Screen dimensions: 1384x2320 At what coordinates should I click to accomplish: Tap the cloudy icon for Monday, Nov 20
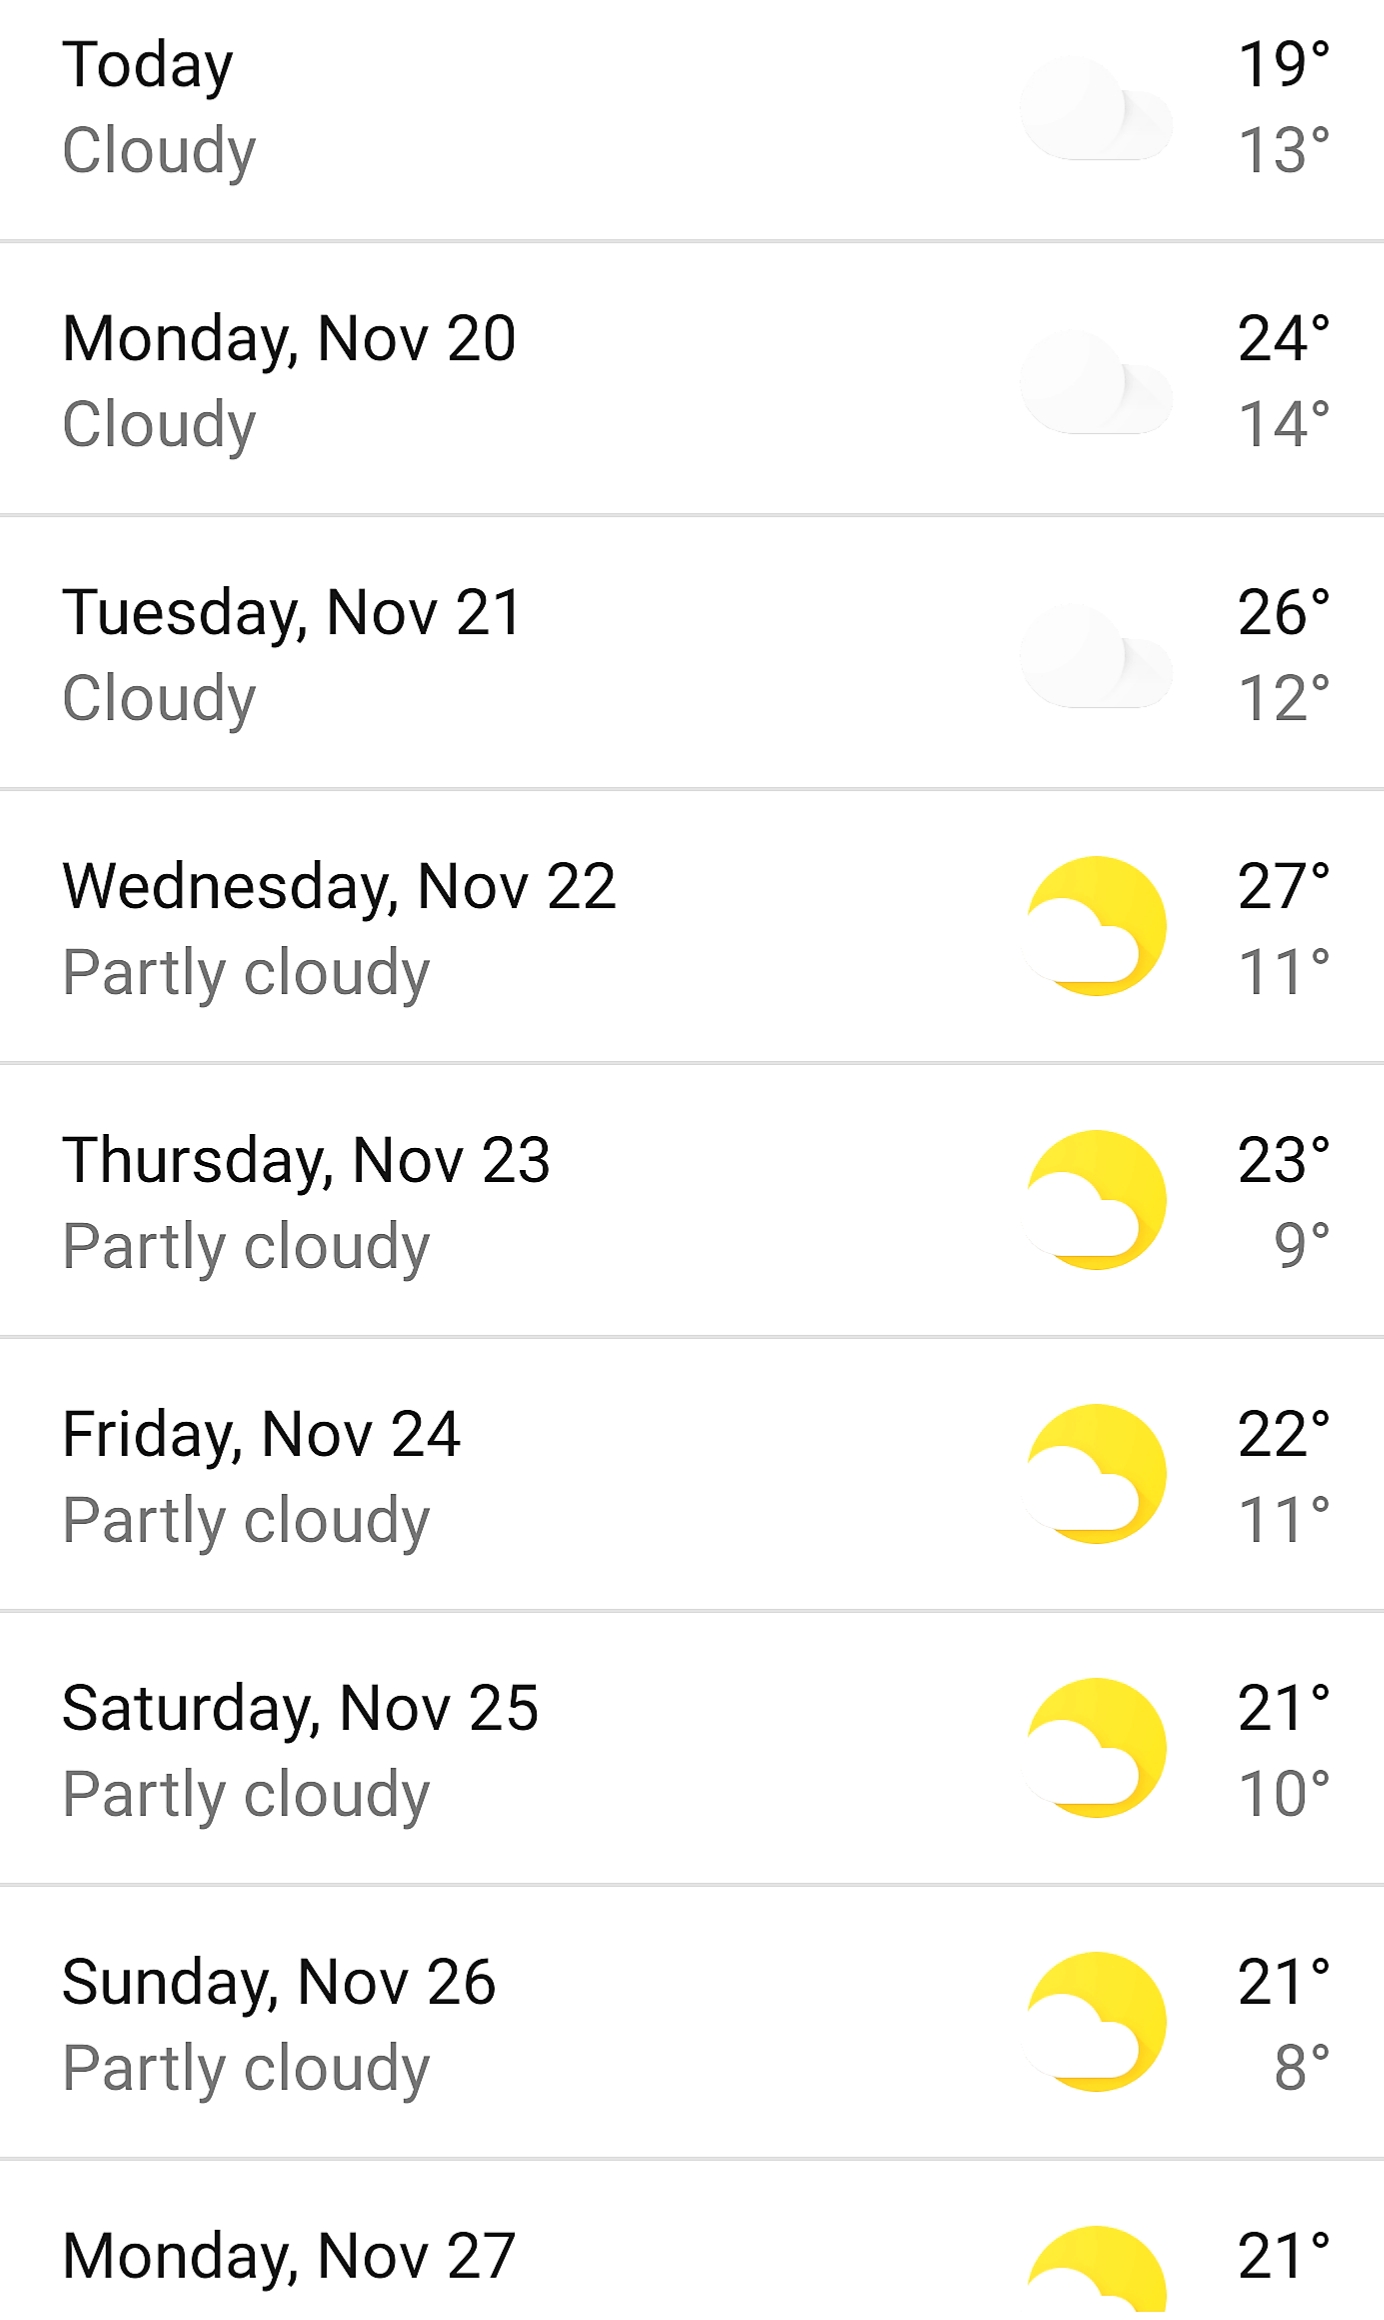(1097, 381)
